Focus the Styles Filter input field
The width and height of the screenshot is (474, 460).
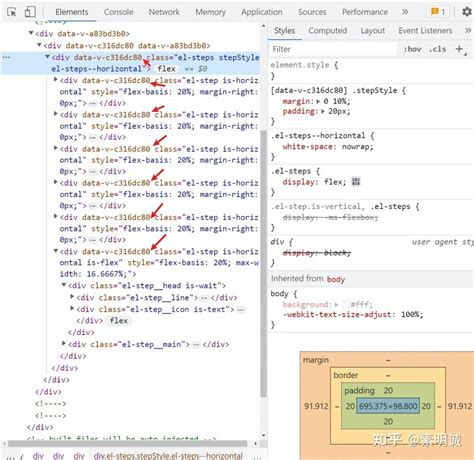coord(333,49)
